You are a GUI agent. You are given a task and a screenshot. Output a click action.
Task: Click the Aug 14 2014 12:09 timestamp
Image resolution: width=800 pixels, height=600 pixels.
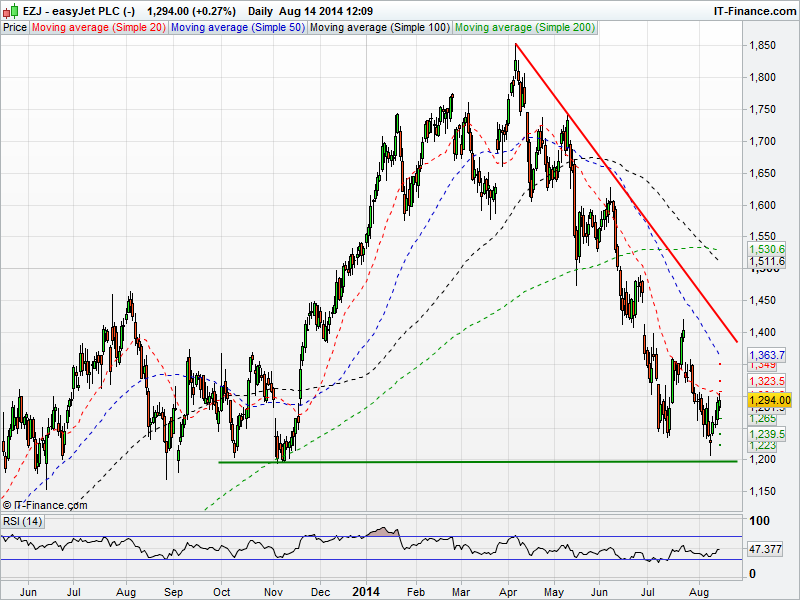(326, 11)
